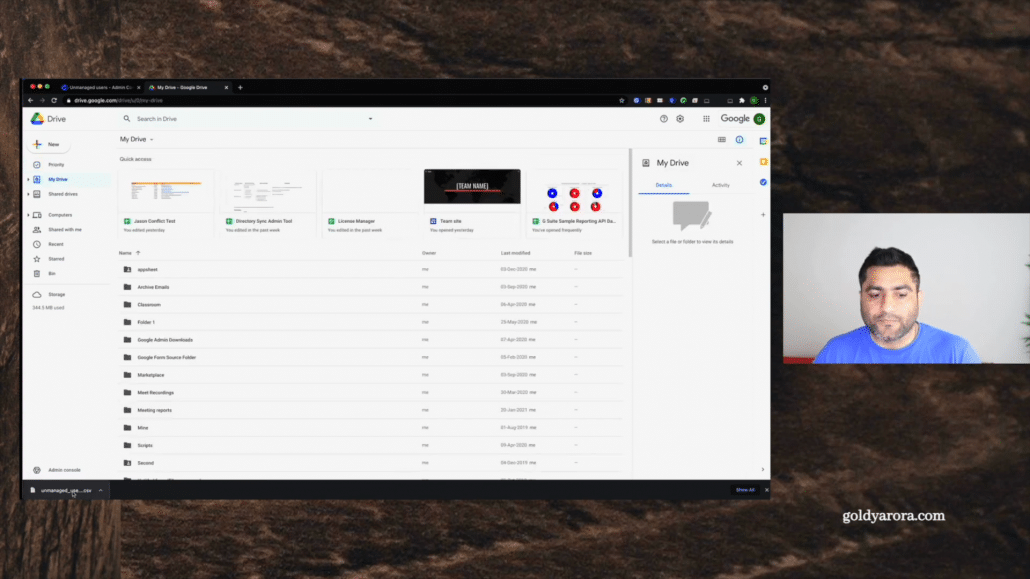Sort by the Name column header
The image size is (1030, 579).
tap(125, 253)
